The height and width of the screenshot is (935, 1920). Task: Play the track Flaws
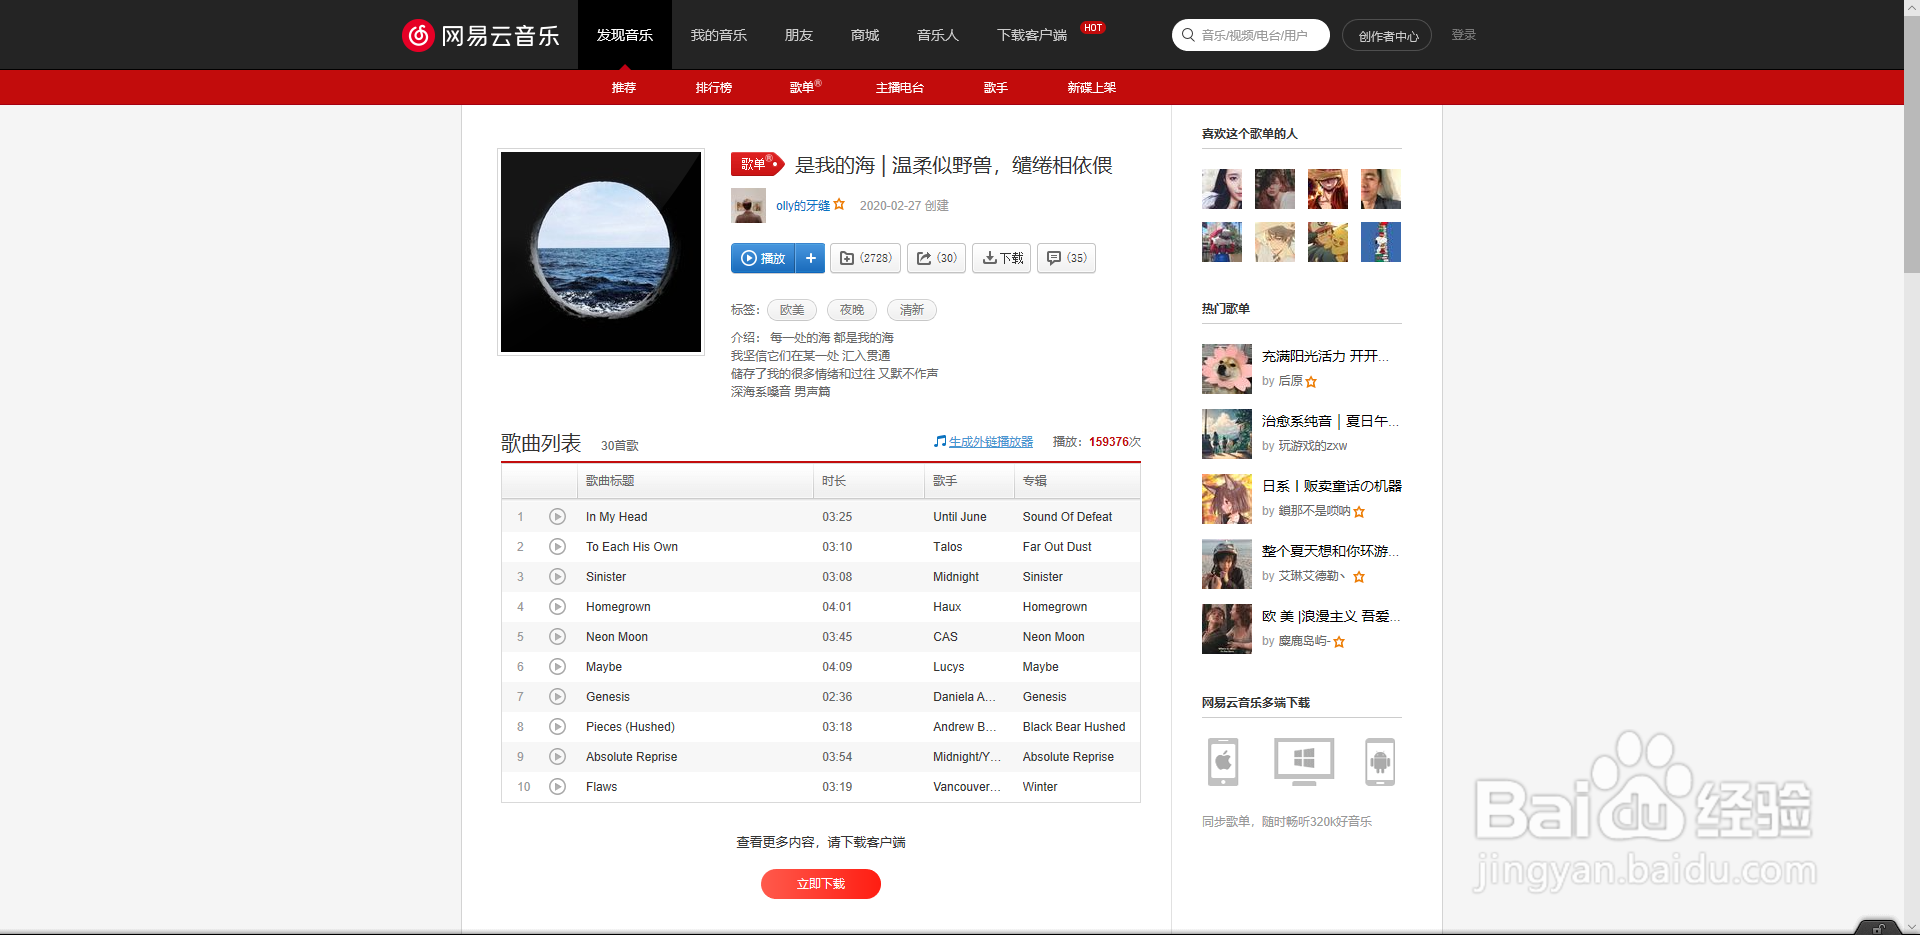[x=557, y=787]
